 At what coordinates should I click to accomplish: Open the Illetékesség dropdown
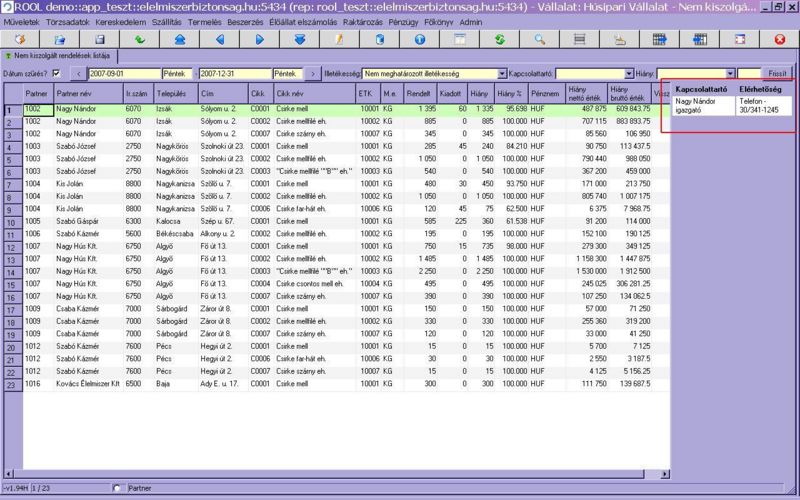[x=501, y=74]
